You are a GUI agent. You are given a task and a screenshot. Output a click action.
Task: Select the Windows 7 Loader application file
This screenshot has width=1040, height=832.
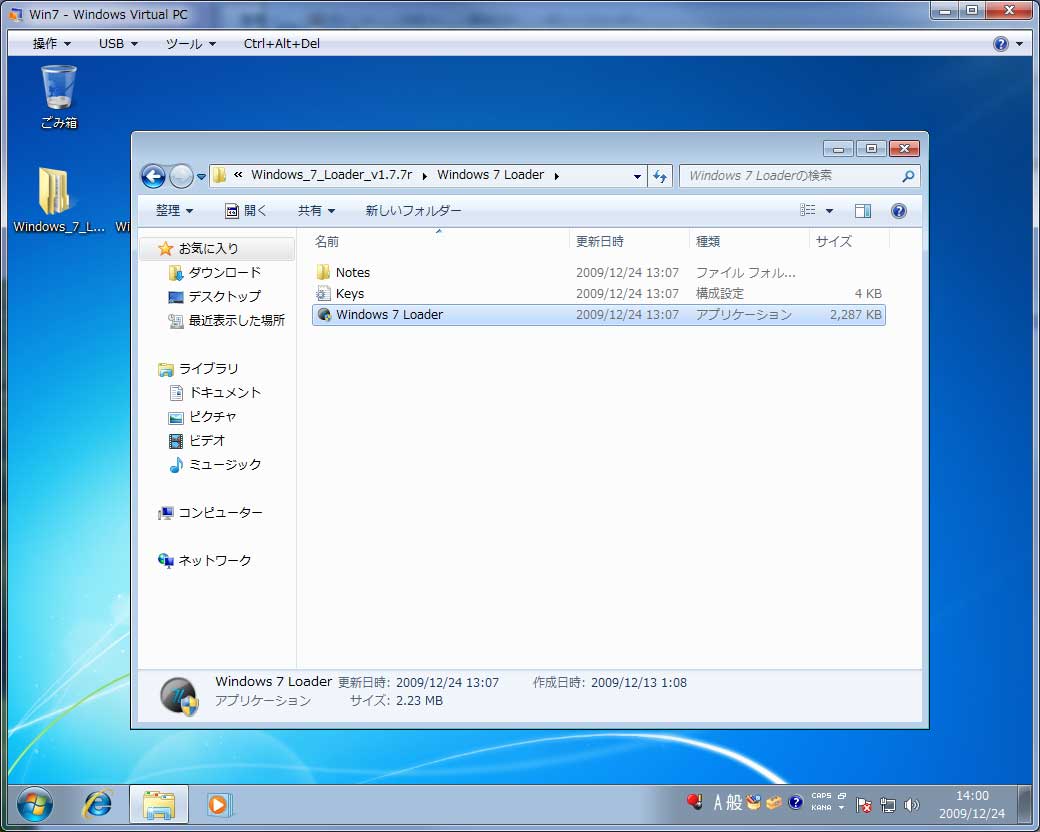tap(598, 315)
